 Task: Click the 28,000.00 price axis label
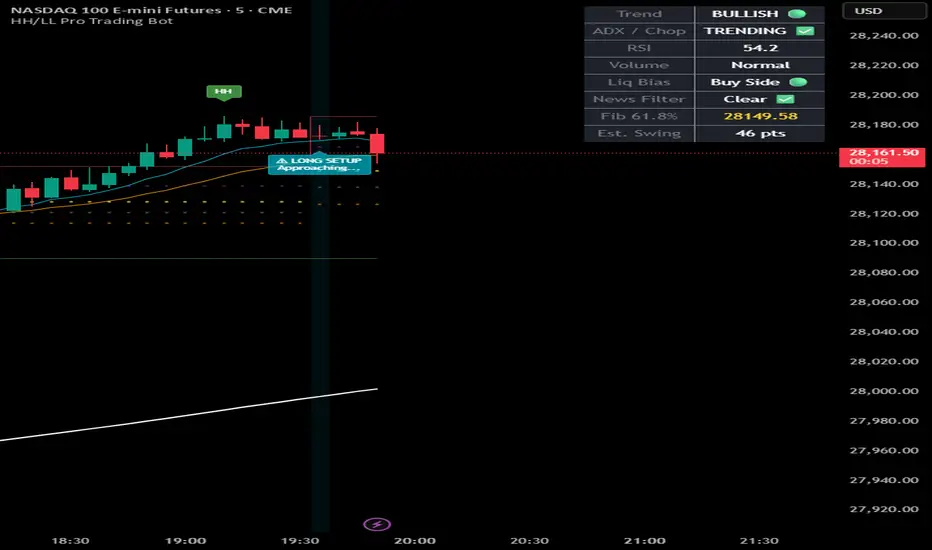click(884, 391)
